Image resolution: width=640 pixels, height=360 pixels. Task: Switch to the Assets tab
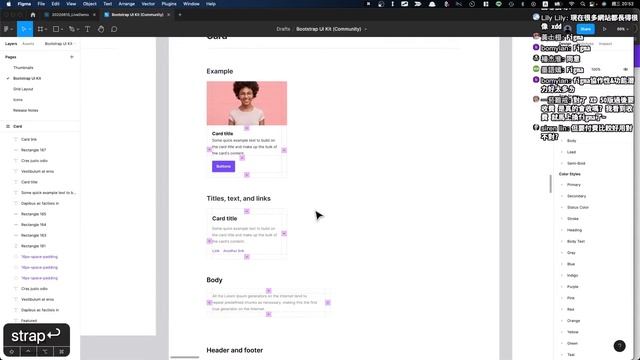pyautogui.click(x=28, y=44)
